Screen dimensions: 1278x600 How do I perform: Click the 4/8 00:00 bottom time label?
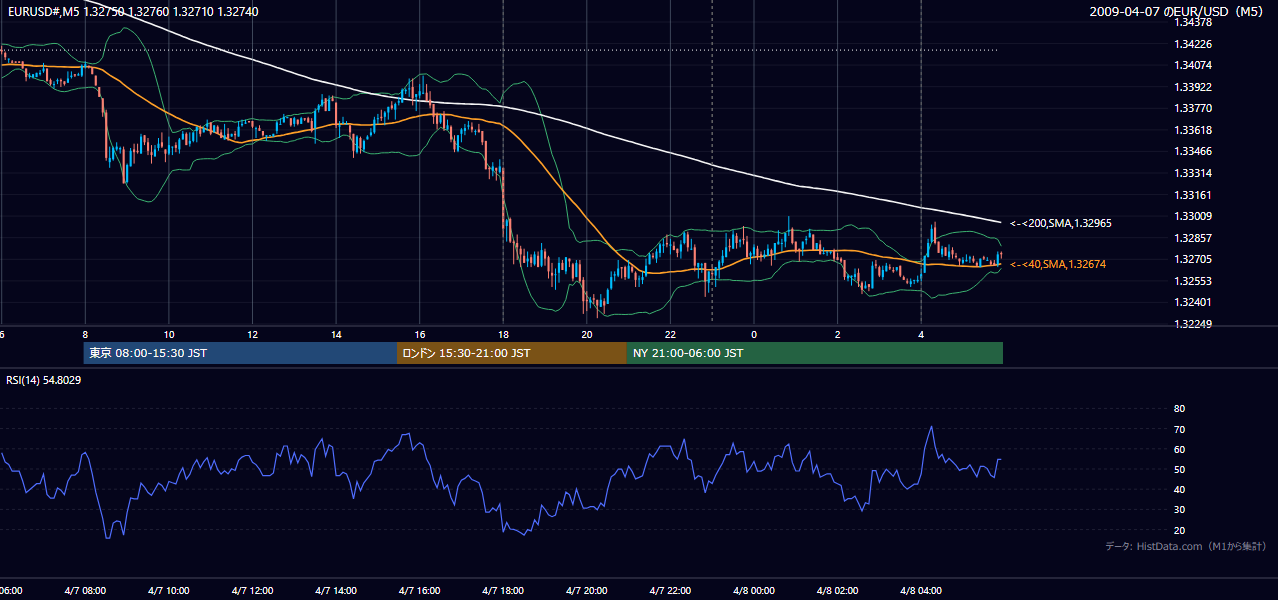[x=754, y=591]
